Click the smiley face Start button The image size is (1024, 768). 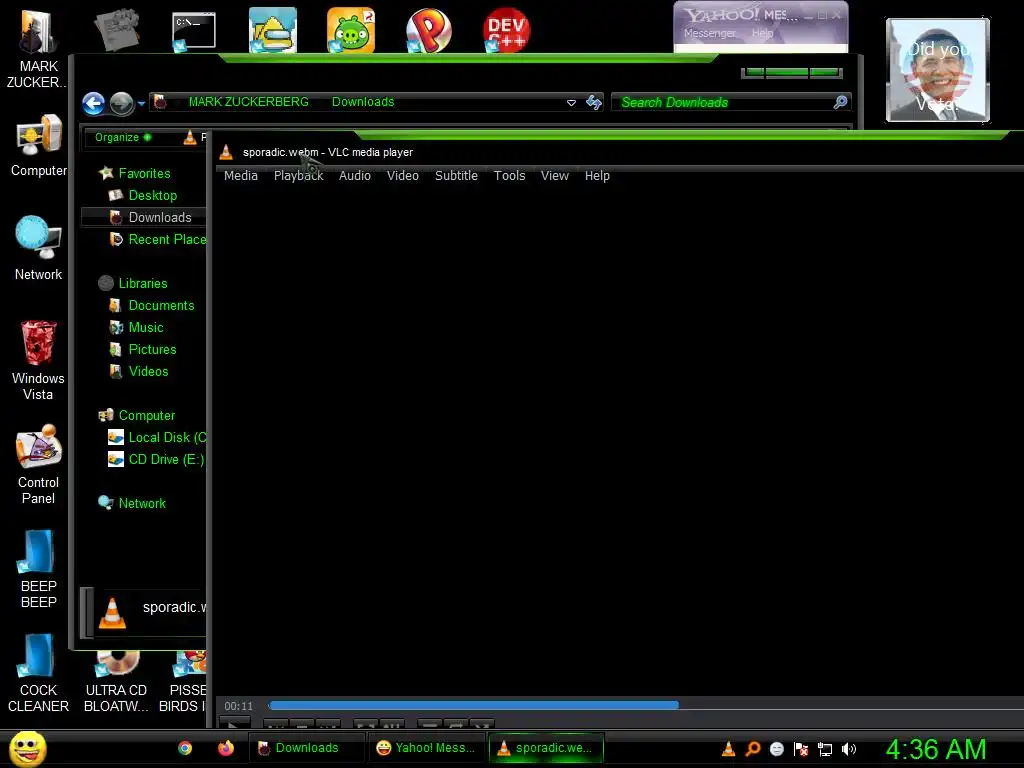pyautogui.click(x=27, y=748)
